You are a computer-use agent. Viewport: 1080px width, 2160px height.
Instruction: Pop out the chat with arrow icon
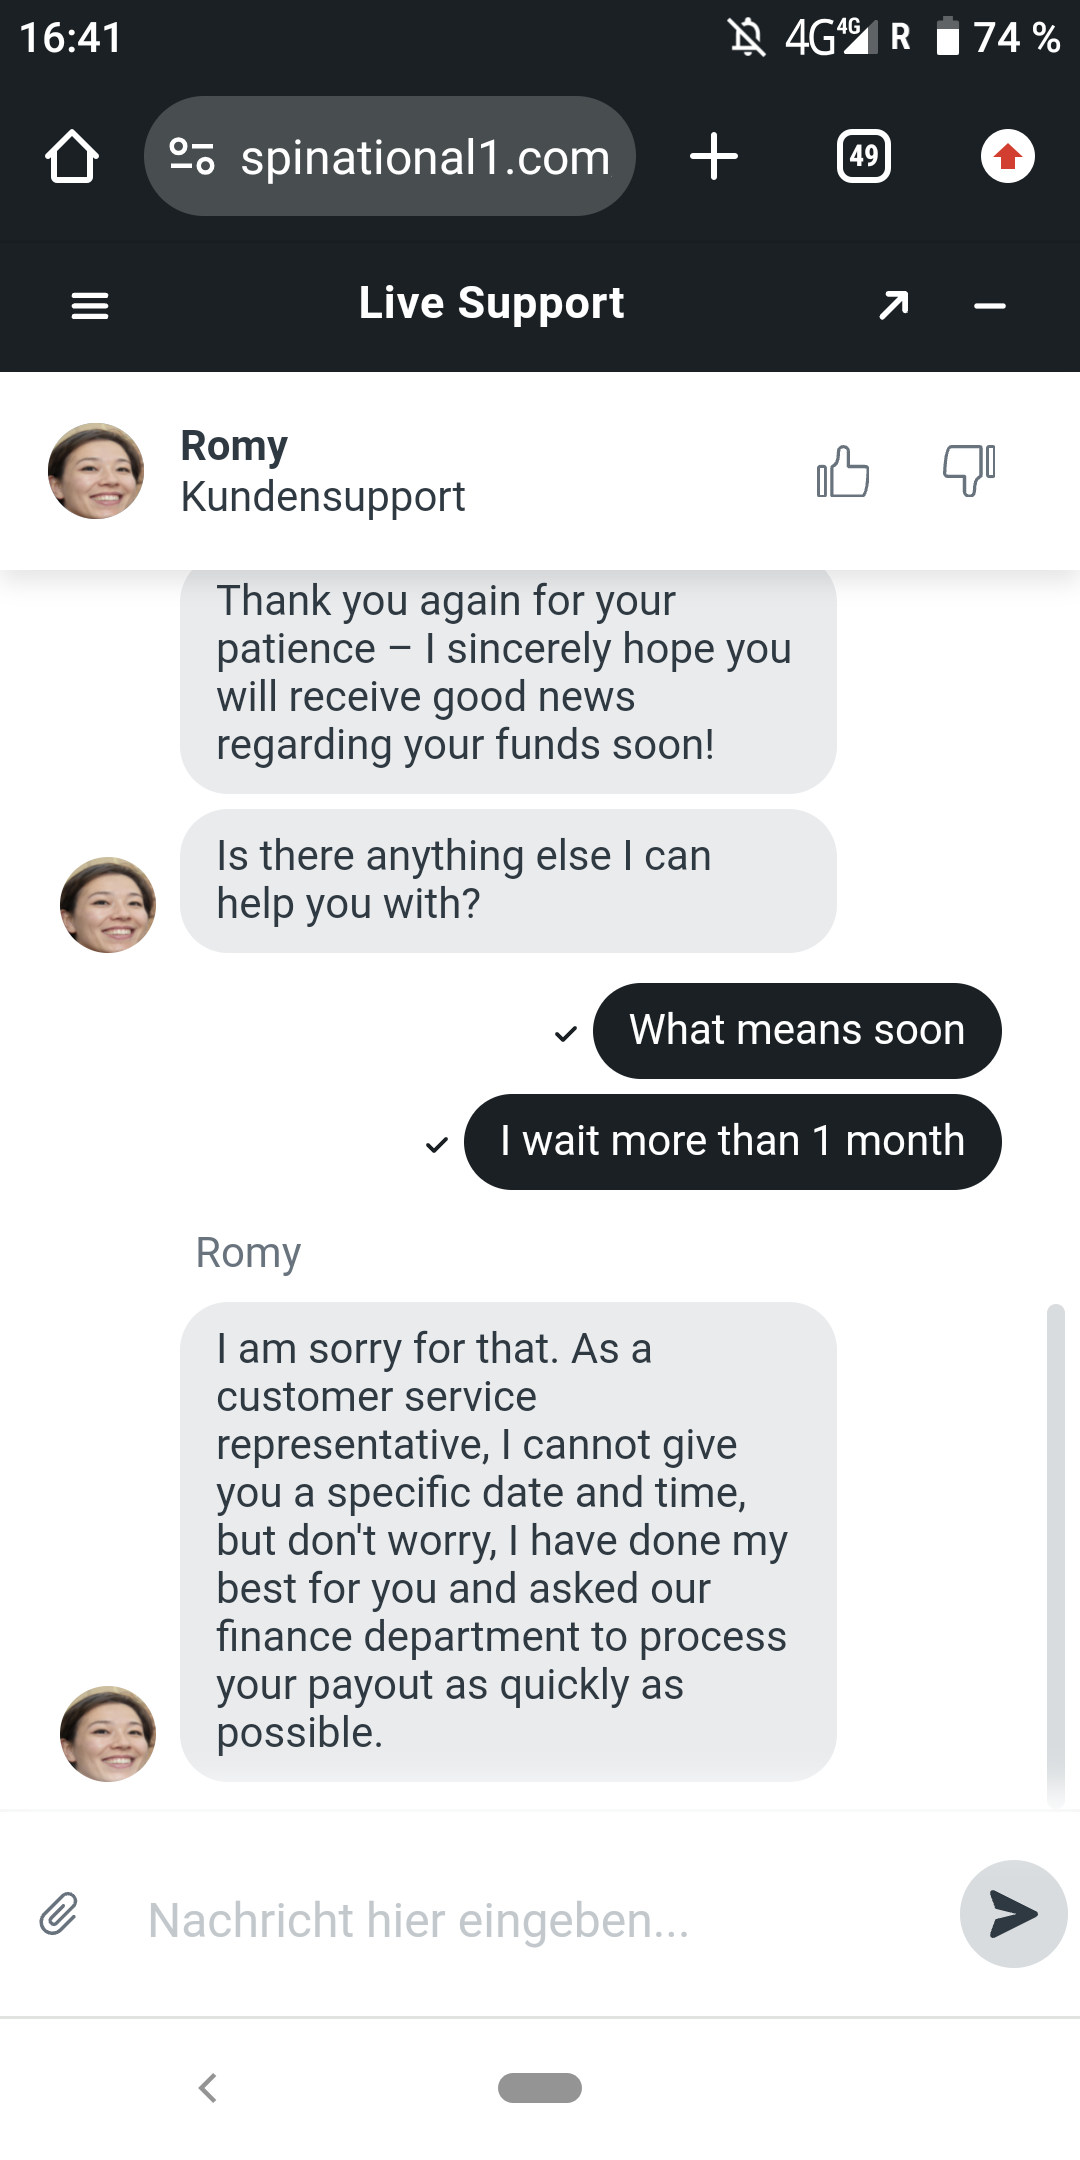[893, 305]
